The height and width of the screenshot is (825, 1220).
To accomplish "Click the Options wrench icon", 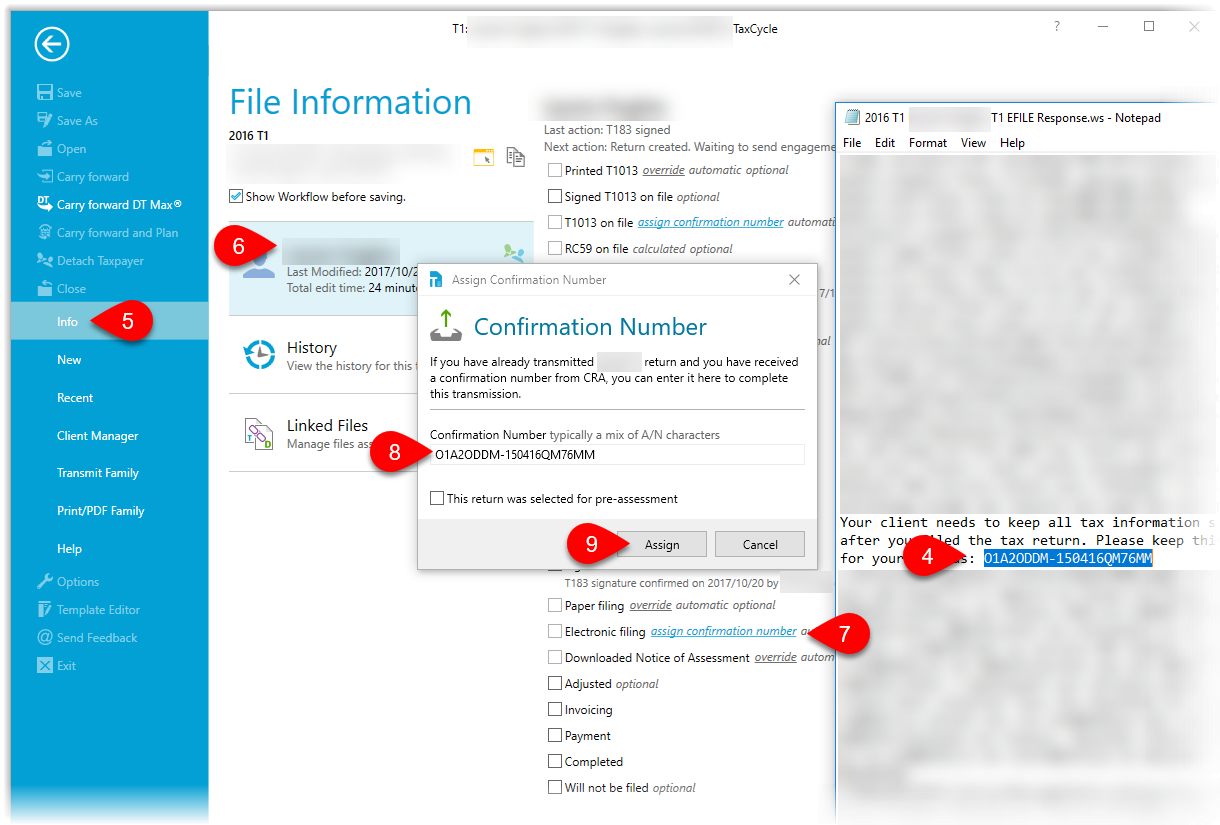I will coord(44,581).
